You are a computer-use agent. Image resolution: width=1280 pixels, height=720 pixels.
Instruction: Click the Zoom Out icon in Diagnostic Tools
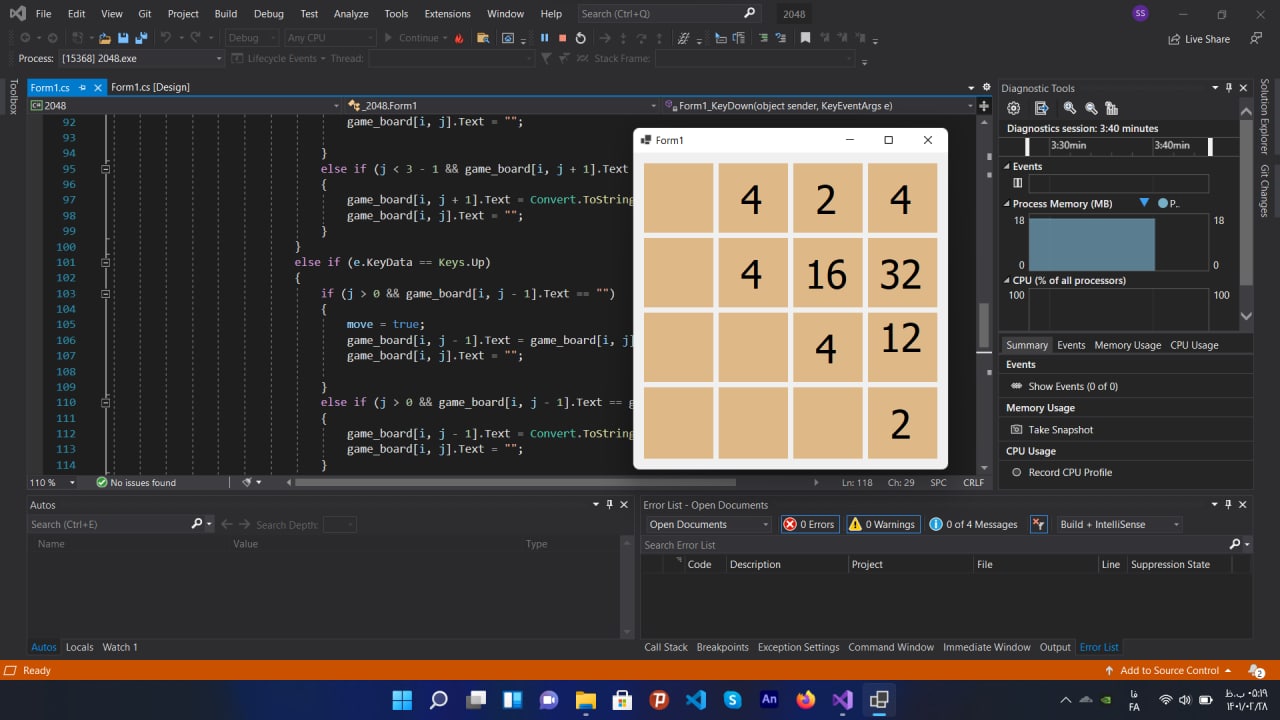point(1091,108)
